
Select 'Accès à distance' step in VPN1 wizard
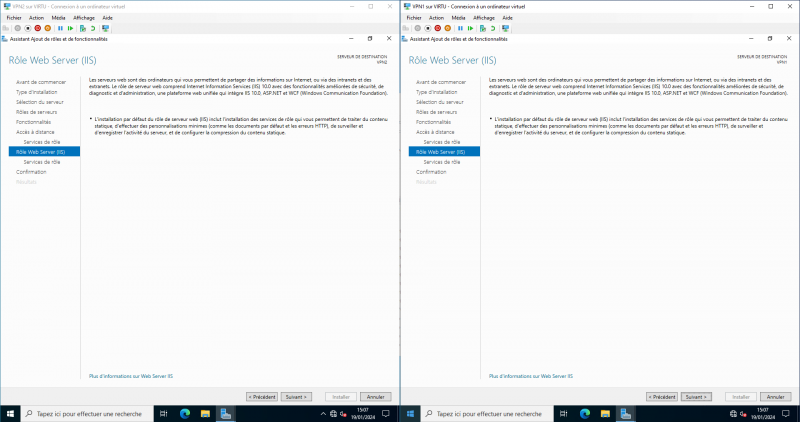[435, 132]
